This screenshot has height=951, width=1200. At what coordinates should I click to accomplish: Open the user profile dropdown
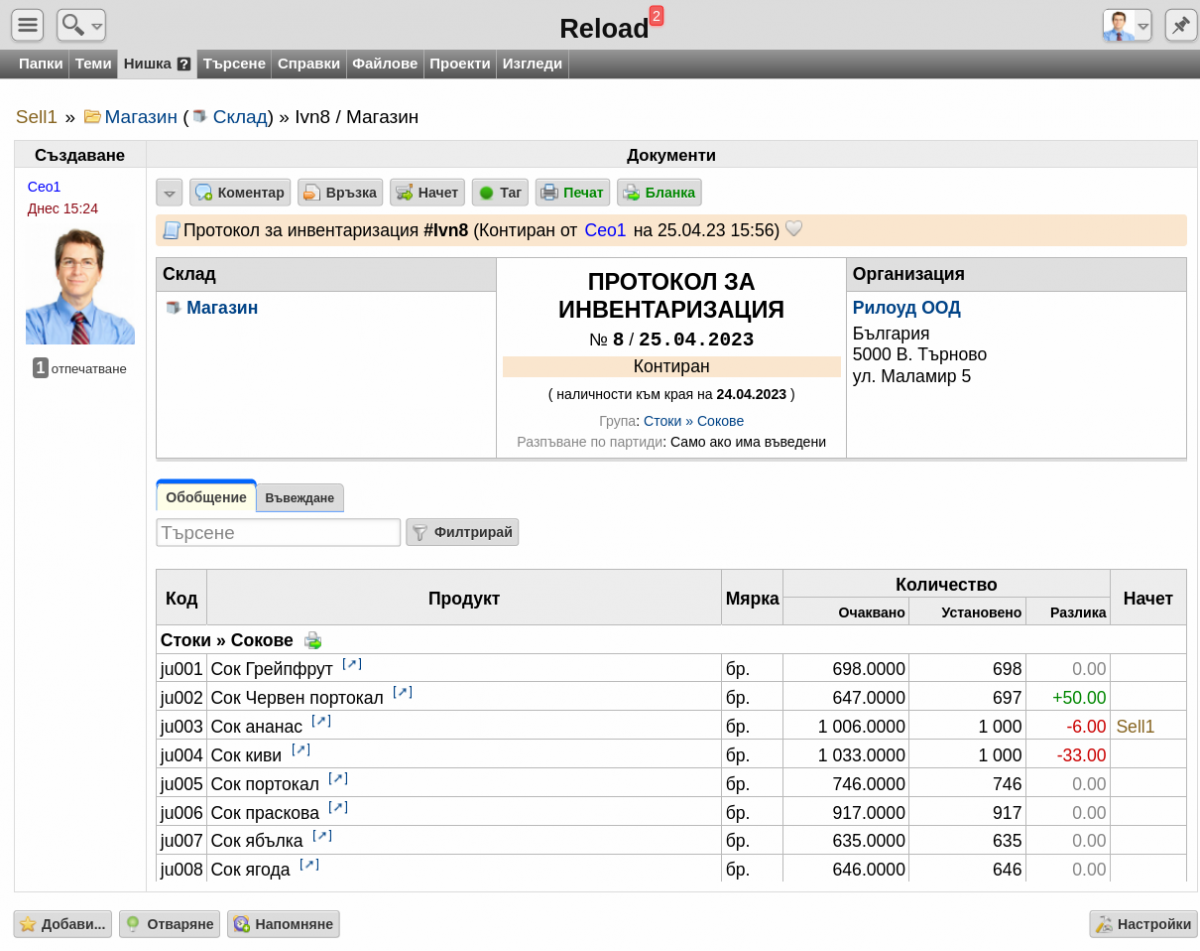[1127, 25]
